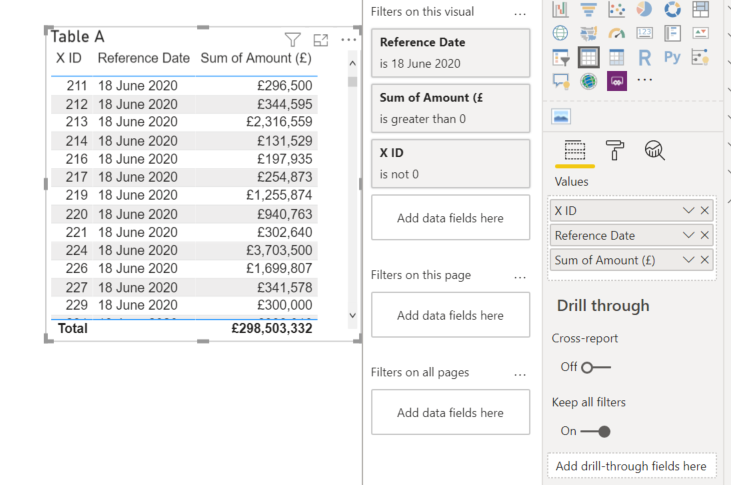Remove X ID field from Values
731x485 pixels.
point(704,210)
